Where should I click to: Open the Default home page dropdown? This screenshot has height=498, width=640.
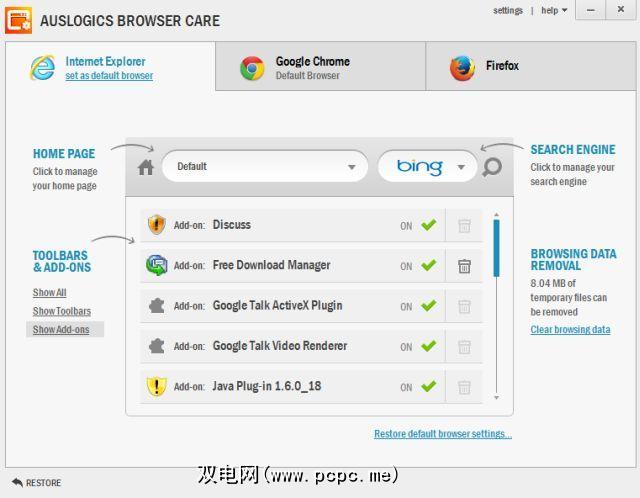[x=265, y=167]
